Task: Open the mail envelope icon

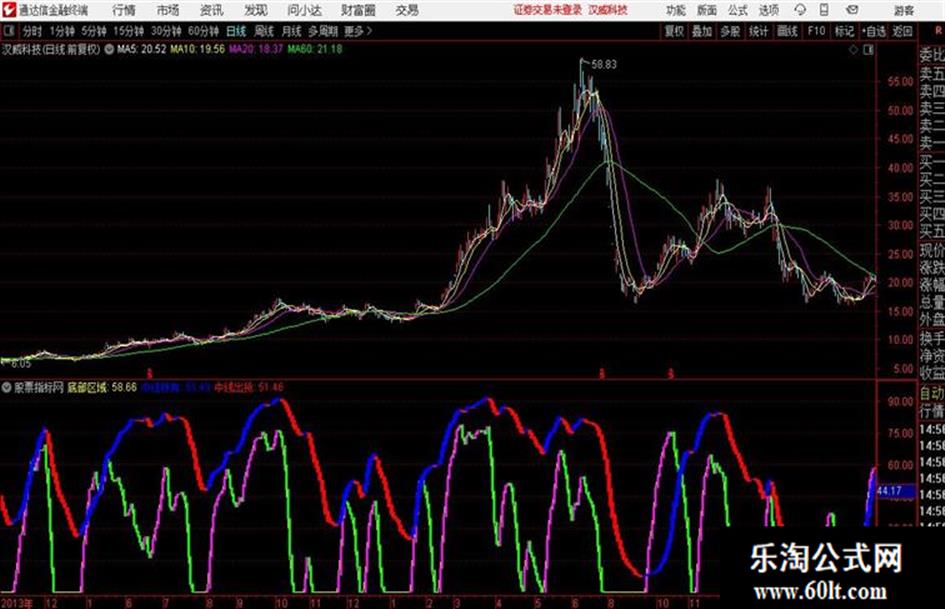Action: pos(852,10)
